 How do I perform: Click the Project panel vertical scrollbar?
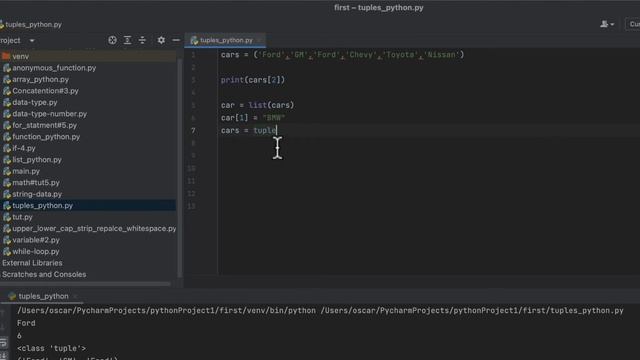click(180, 167)
